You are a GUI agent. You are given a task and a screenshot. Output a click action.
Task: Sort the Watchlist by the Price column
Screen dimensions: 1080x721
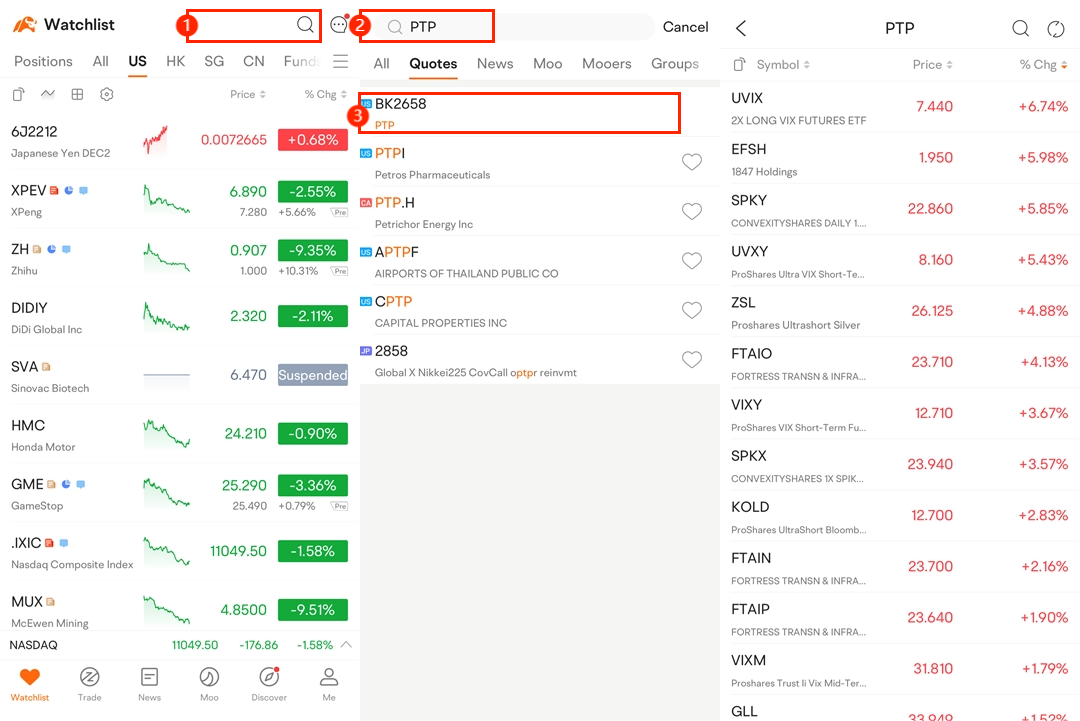pyautogui.click(x=248, y=94)
